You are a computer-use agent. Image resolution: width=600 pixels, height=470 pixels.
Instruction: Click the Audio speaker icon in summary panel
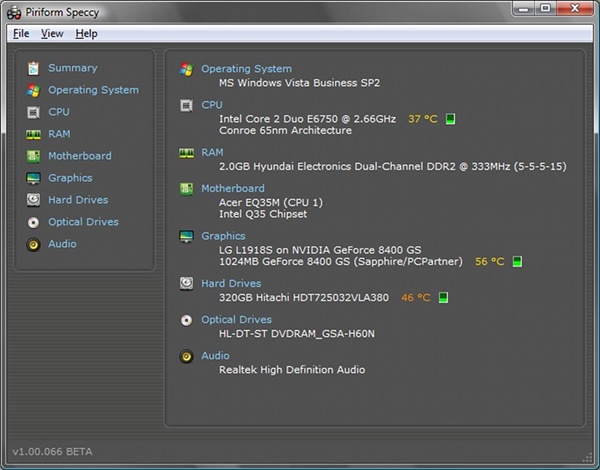tap(186, 356)
